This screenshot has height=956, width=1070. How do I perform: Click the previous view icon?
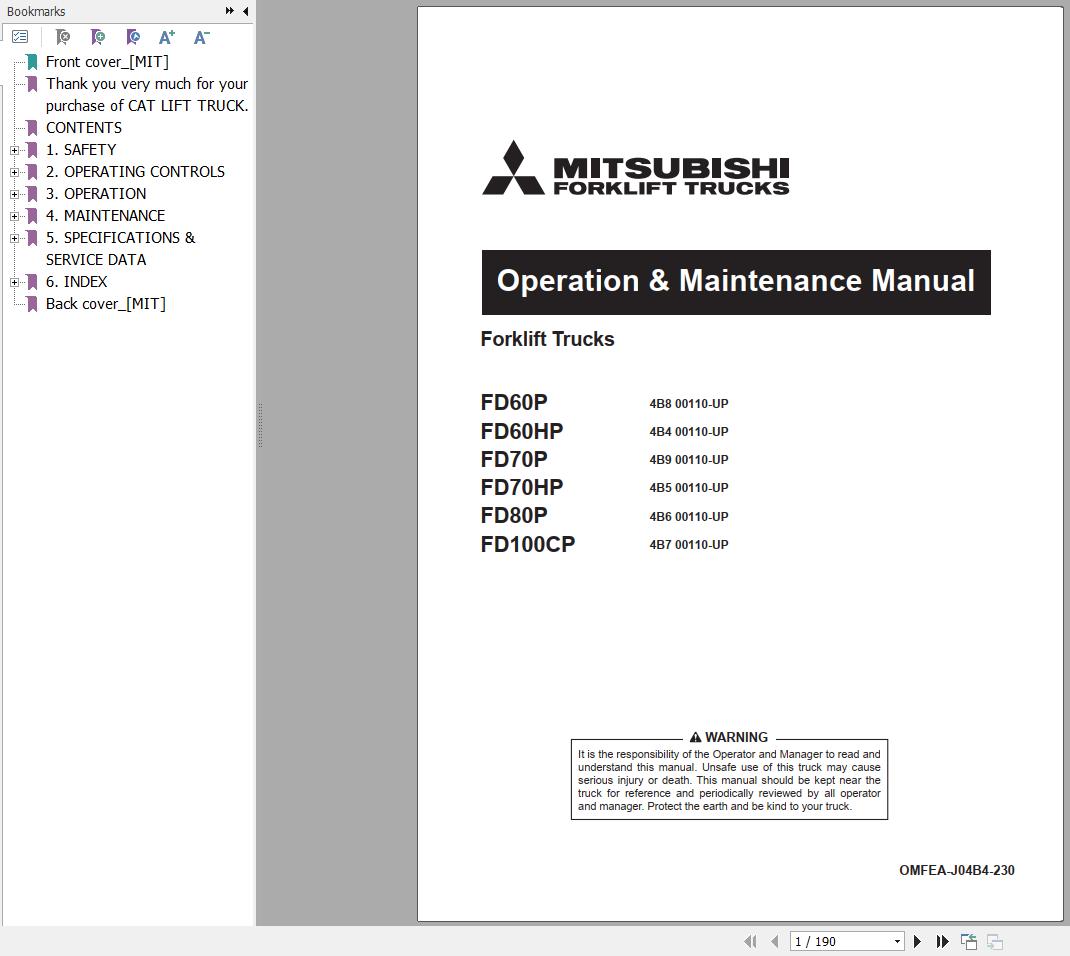tap(969, 942)
